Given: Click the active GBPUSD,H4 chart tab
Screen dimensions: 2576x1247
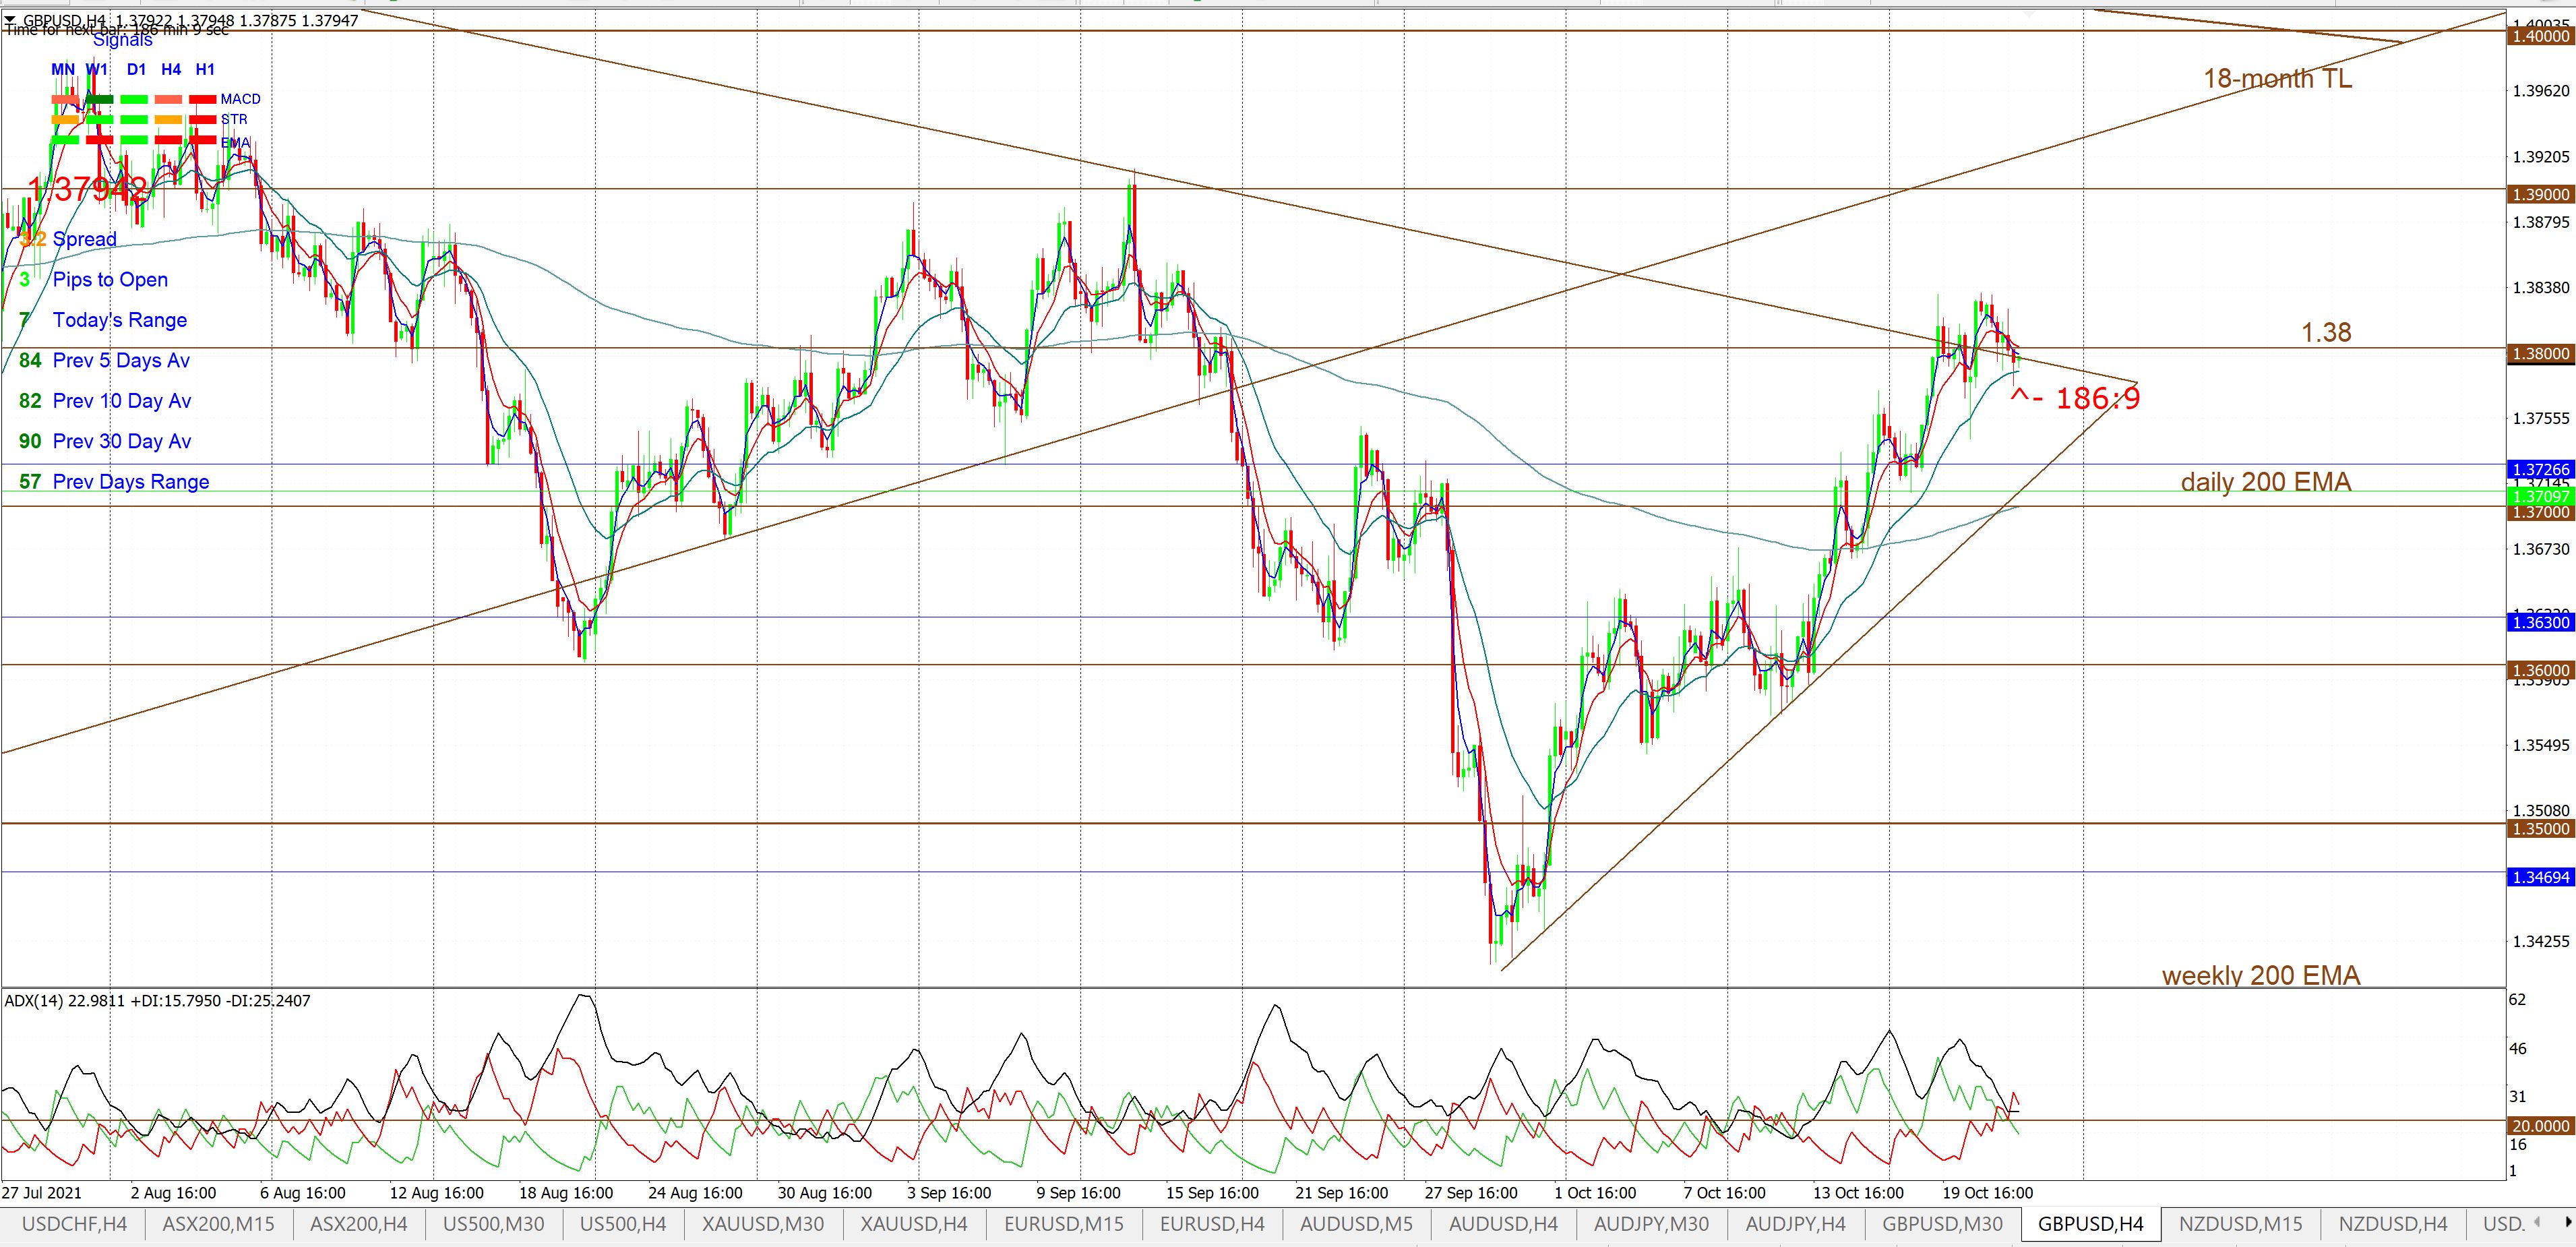Looking at the screenshot, I should (x=2091, y=1223).
